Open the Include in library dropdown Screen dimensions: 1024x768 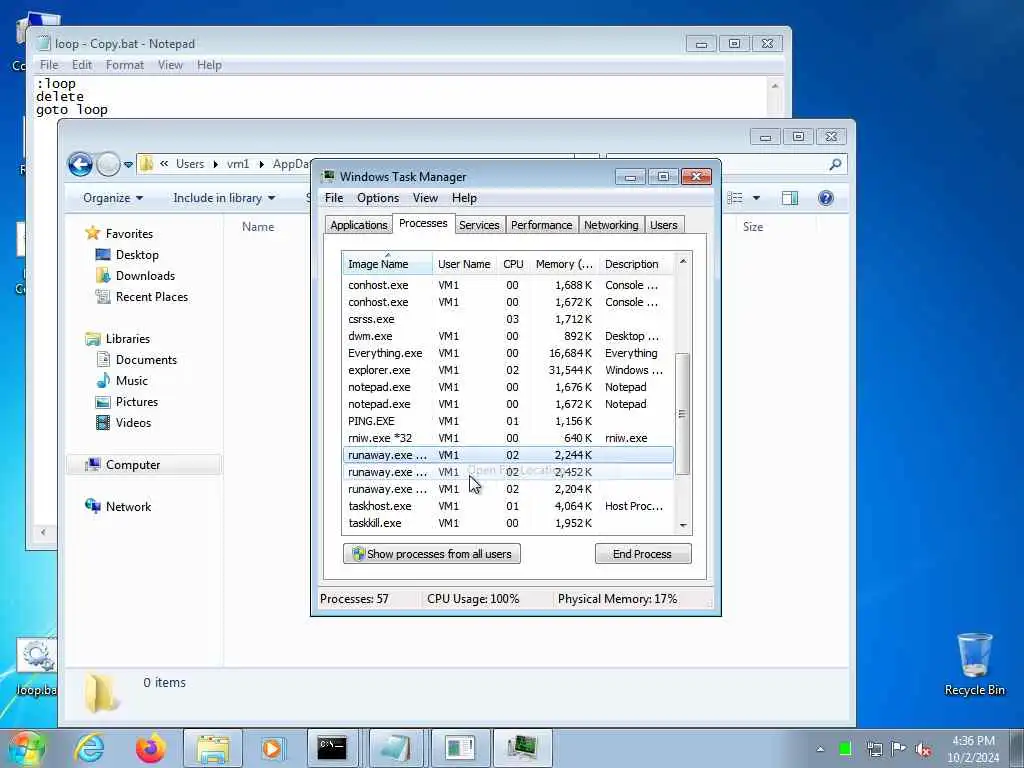pyautogui.click(x=224, y=198)
